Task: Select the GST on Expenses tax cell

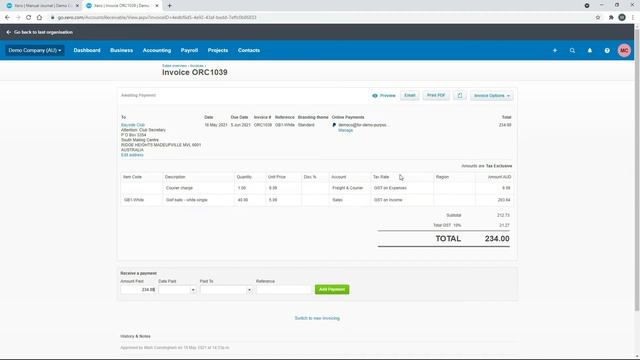Action: 402,188
